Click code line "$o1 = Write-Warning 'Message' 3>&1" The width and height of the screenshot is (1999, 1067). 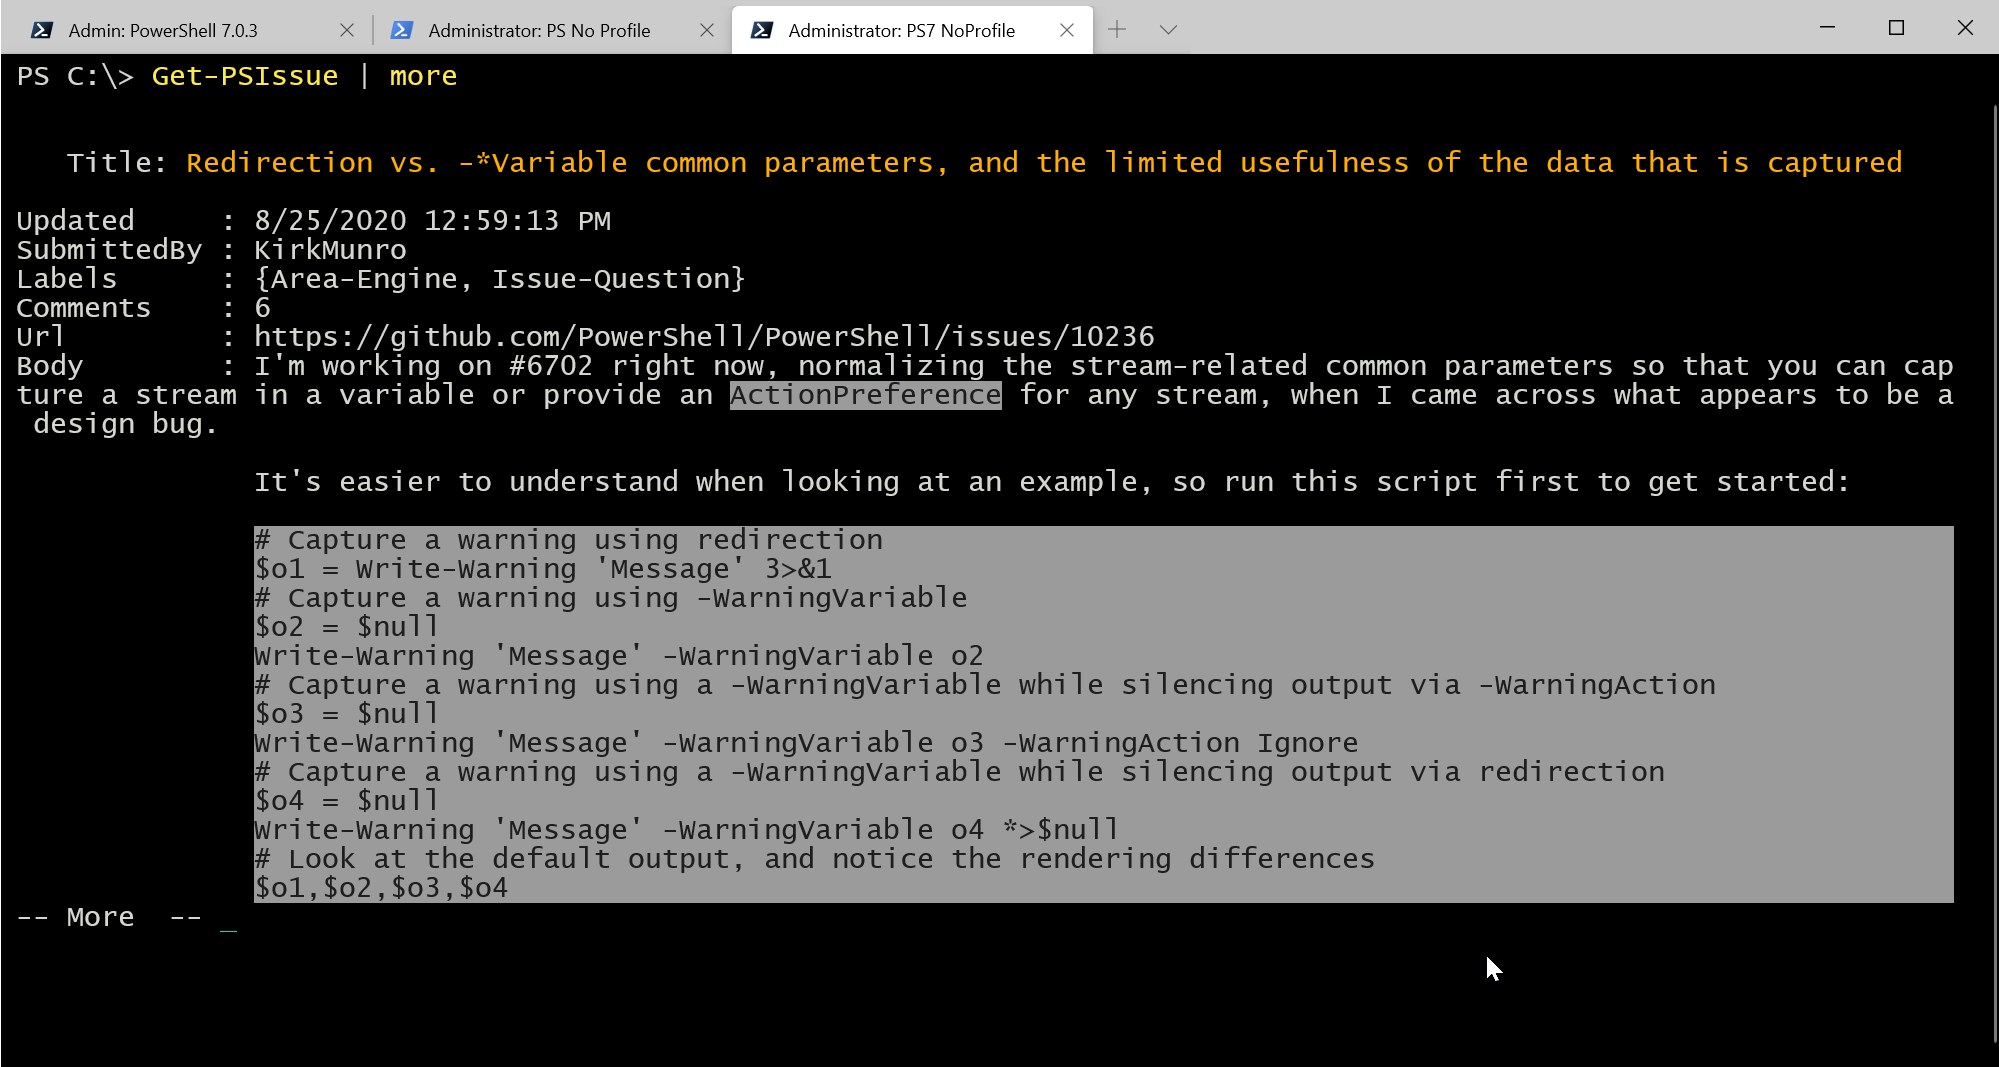tap(543, 569)
